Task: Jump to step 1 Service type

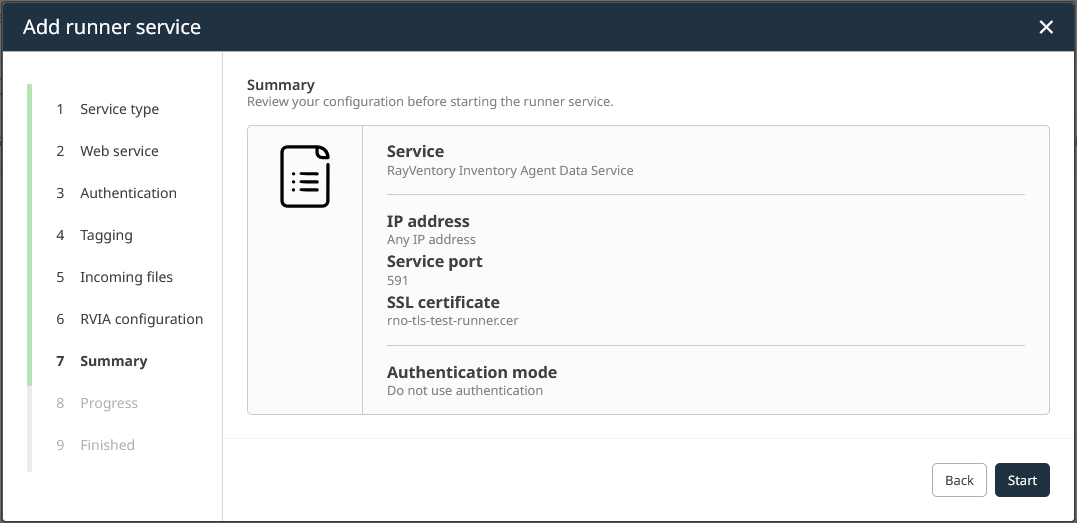Action: tap(119, 109)
